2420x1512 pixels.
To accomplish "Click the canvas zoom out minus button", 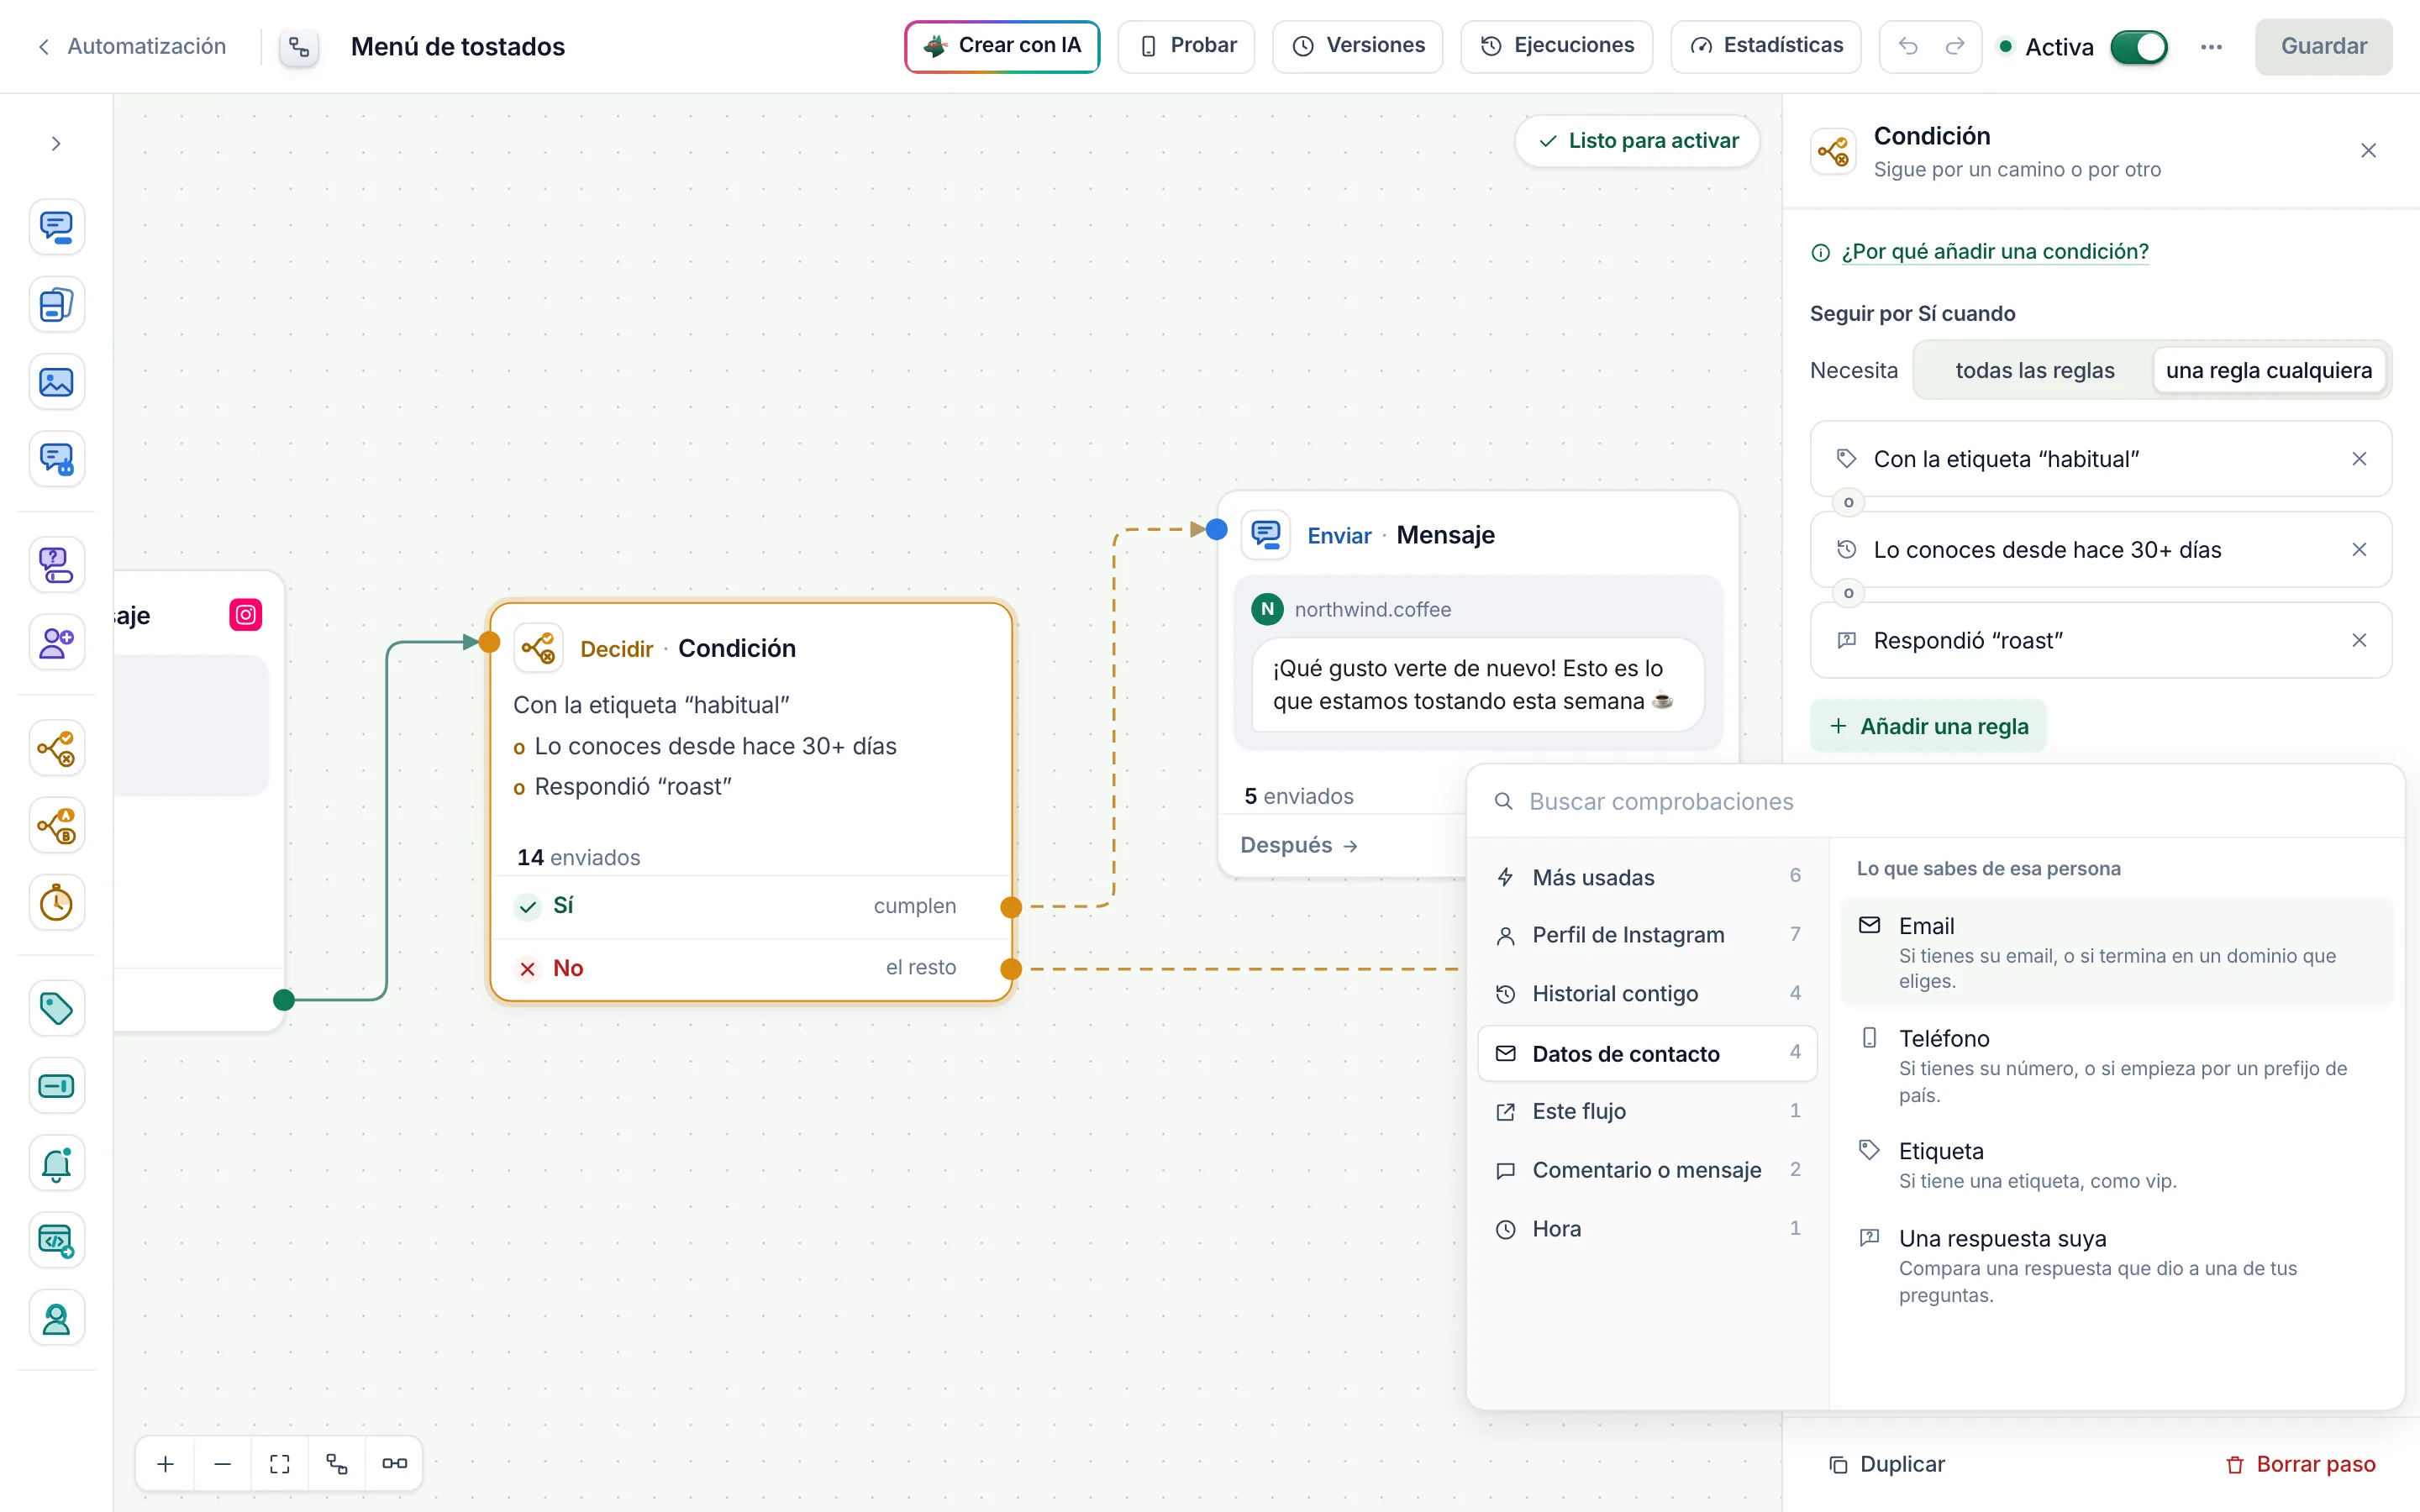I will coord(222,1464).
